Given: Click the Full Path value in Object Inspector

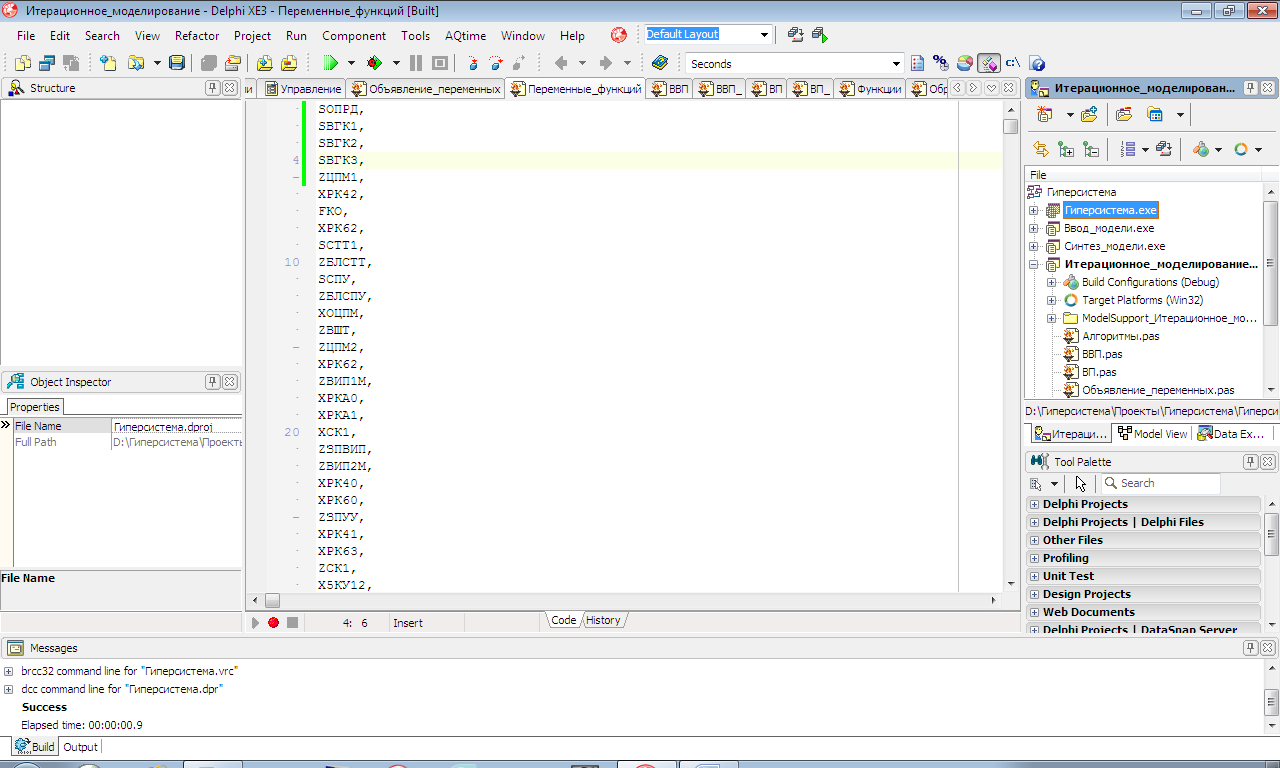Looking at the screenshot, I should click(x=176, y=442).
